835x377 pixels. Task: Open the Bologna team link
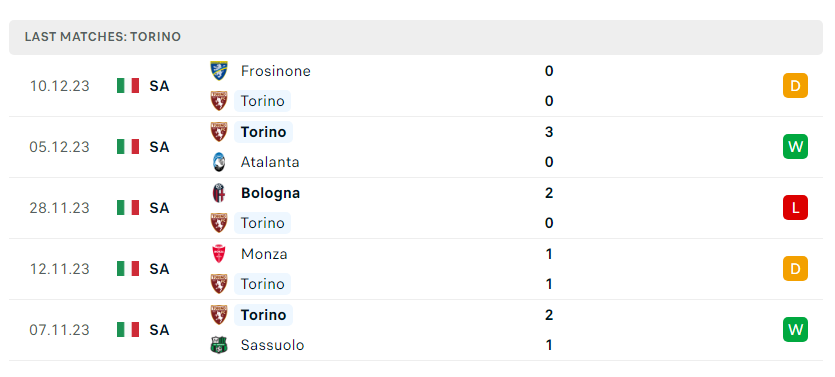(271, 193)
